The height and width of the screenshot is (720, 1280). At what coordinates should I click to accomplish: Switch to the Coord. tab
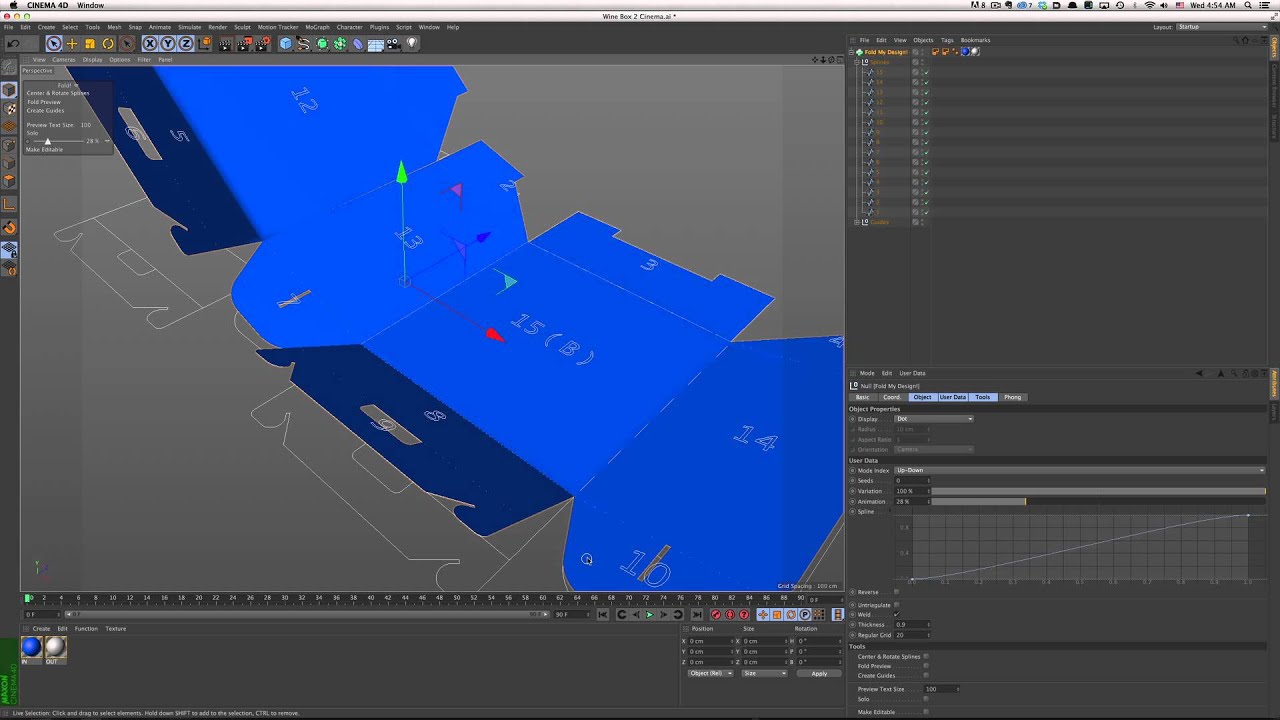coord(891,397)
